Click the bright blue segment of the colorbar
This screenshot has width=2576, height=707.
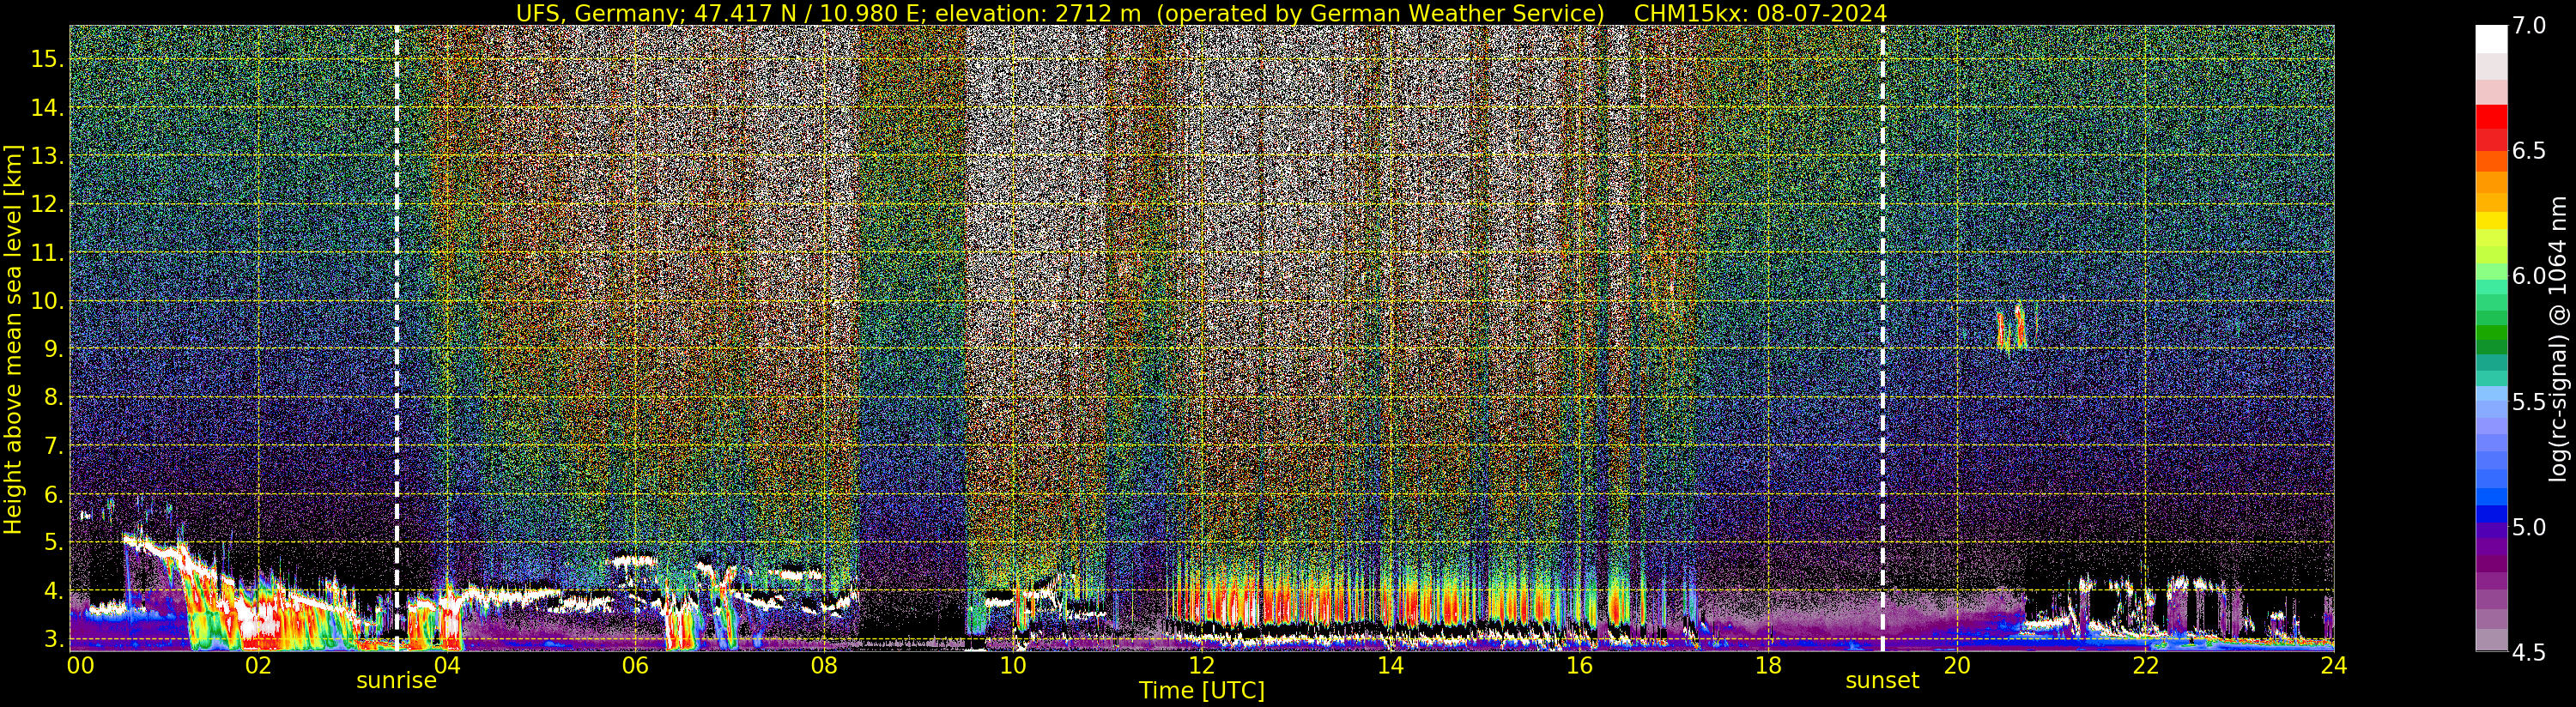coord(2491,495)
